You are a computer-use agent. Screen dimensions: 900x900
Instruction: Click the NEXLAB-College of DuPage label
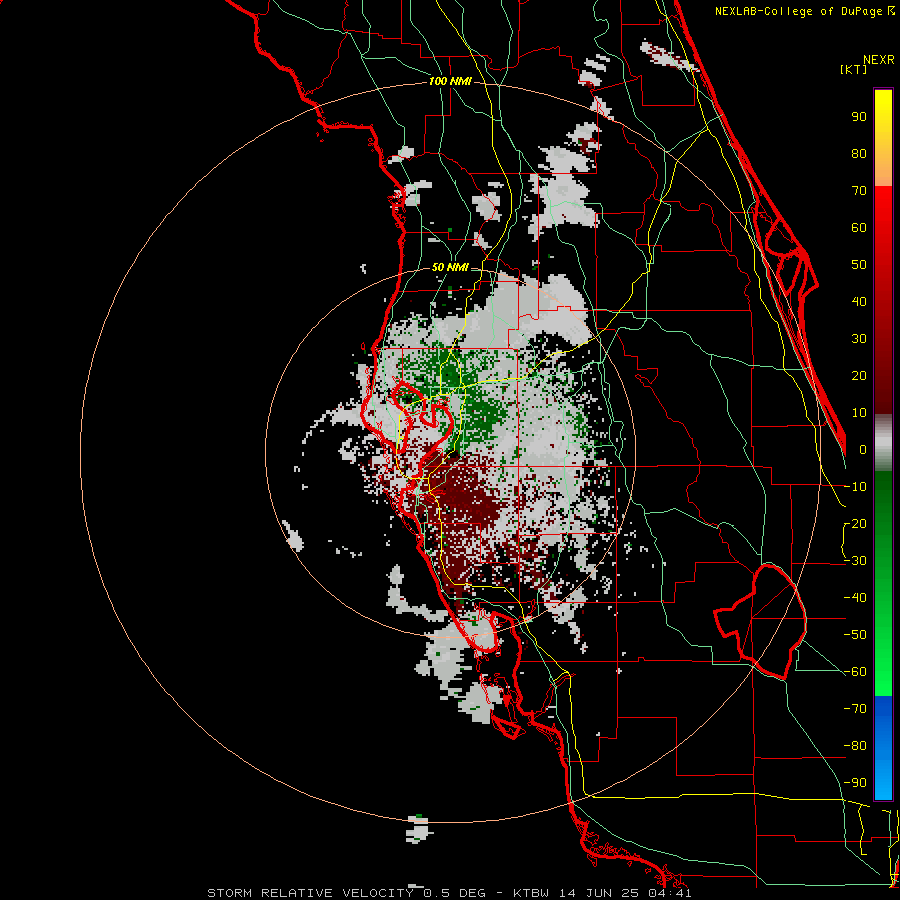pyautogui.click(x=805, y=11)
